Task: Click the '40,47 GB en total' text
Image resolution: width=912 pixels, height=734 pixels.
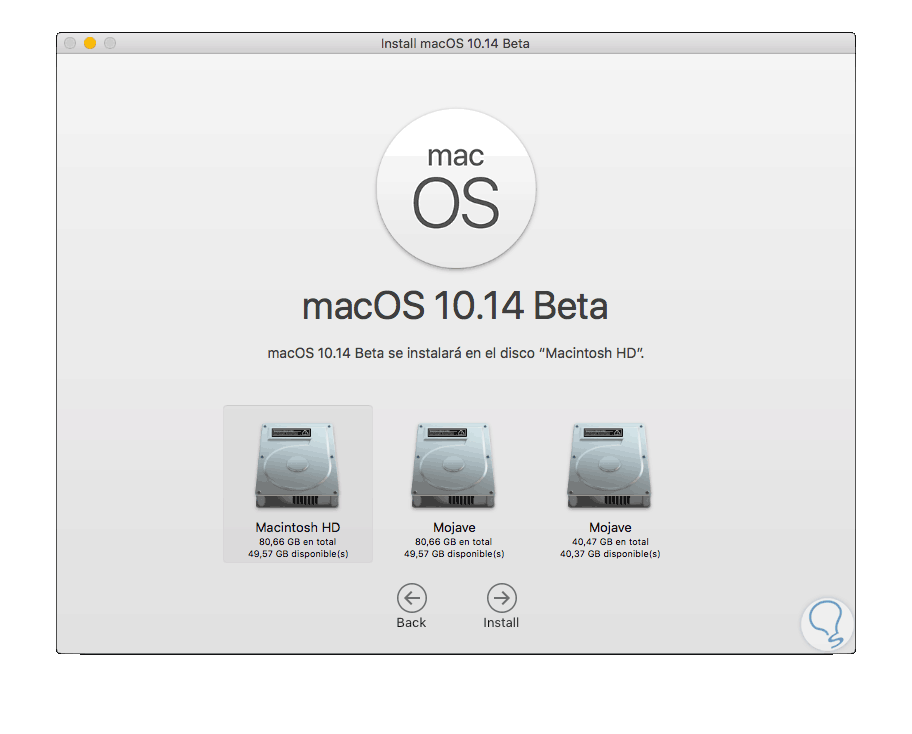Action: (610, 541)
